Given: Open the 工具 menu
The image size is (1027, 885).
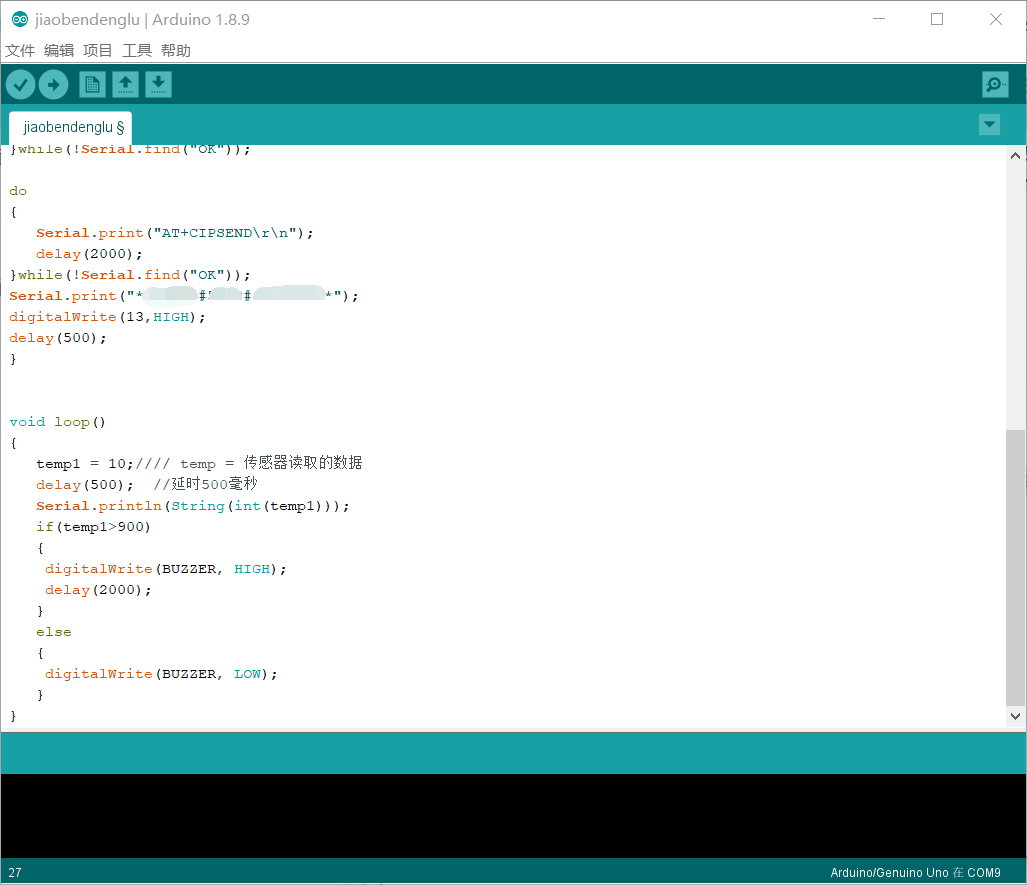Looking at the screenshot, I should [136, 50].
